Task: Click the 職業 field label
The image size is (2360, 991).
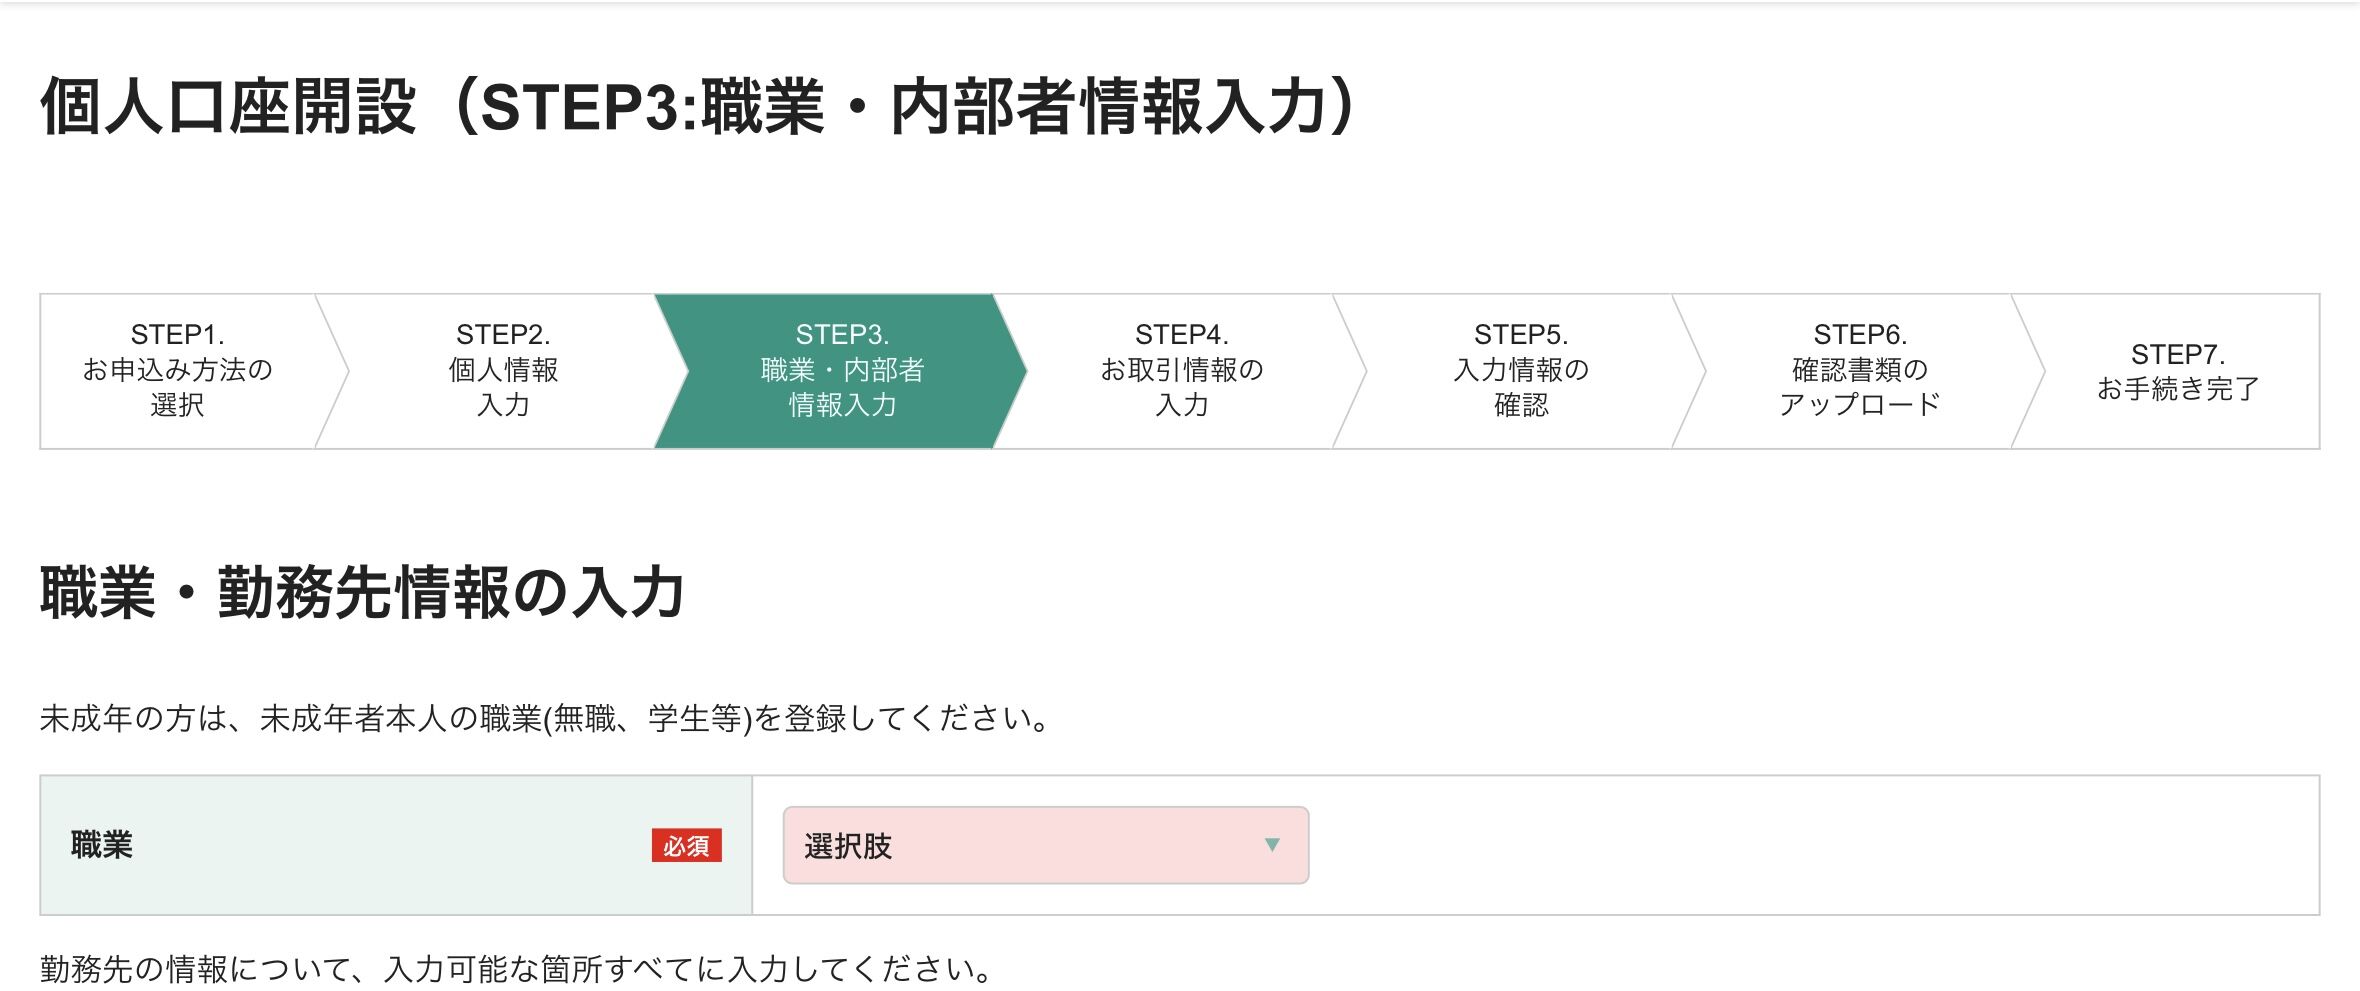Action: pyautogui.click(x=102, y=845)
